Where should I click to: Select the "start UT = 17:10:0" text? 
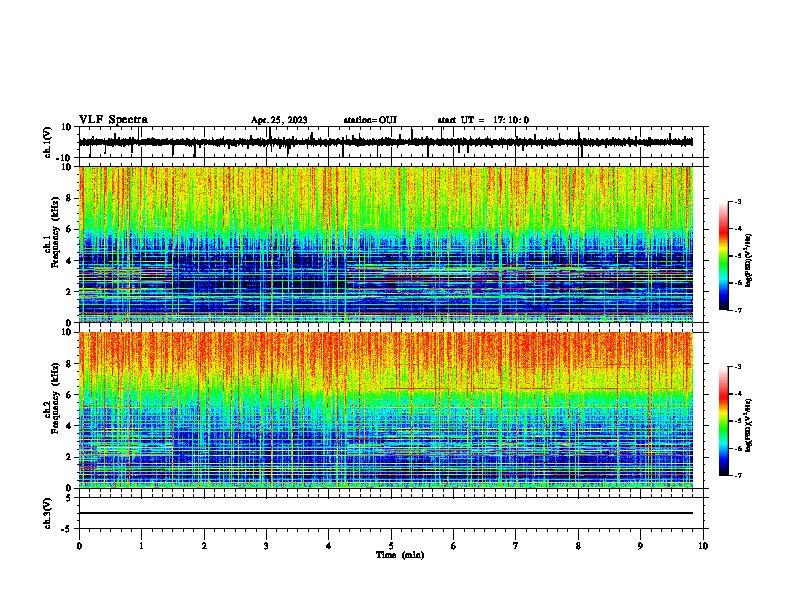(x=483, y=120)
